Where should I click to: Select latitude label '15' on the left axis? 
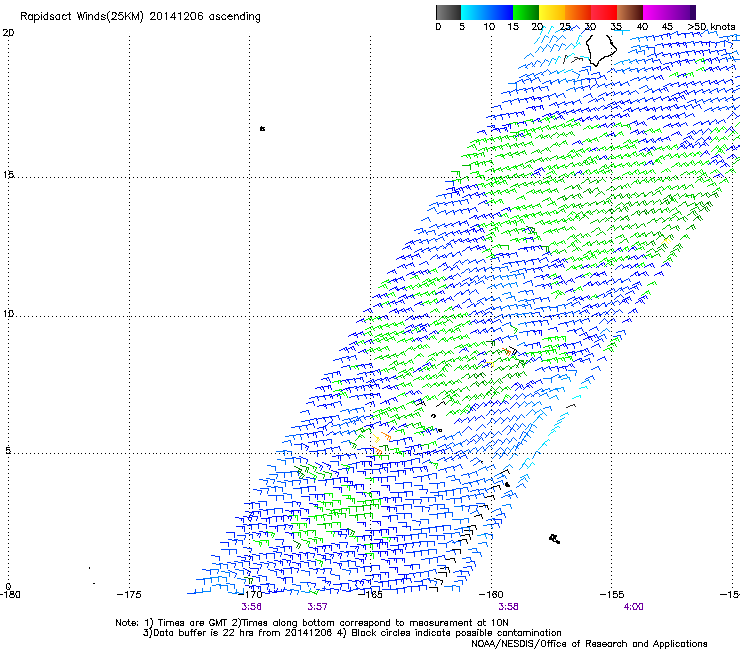[x=8, y=175]
